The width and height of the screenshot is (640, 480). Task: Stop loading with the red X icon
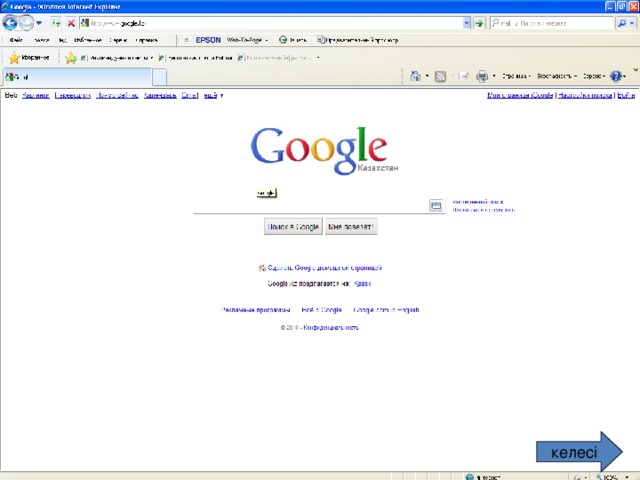tap(71, 23)
